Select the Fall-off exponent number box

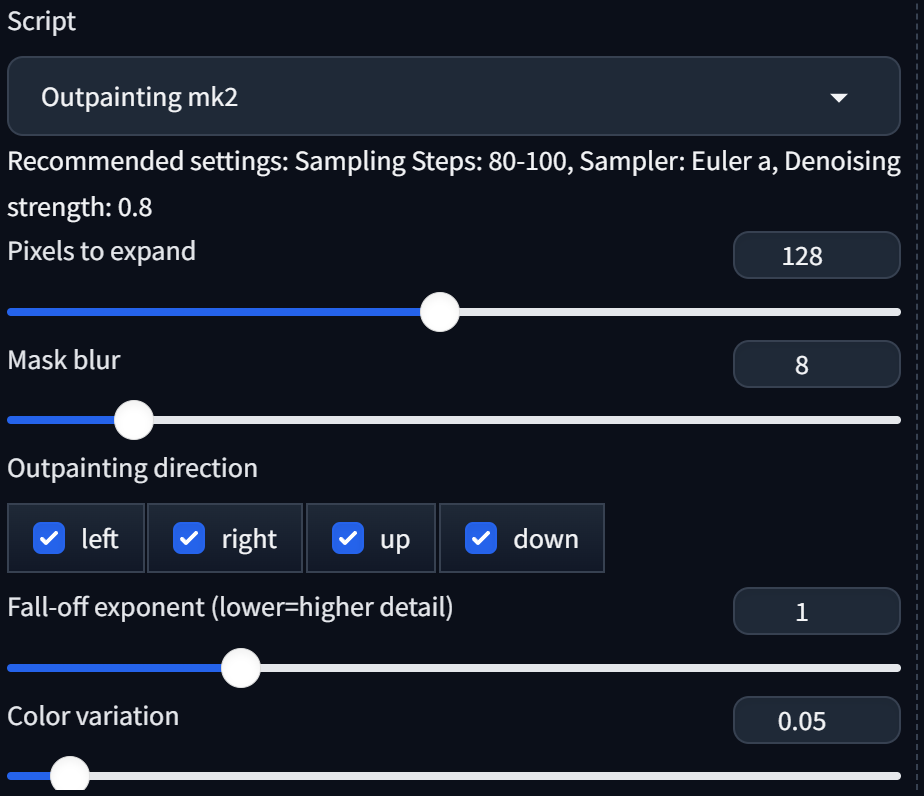coord(816,612)
